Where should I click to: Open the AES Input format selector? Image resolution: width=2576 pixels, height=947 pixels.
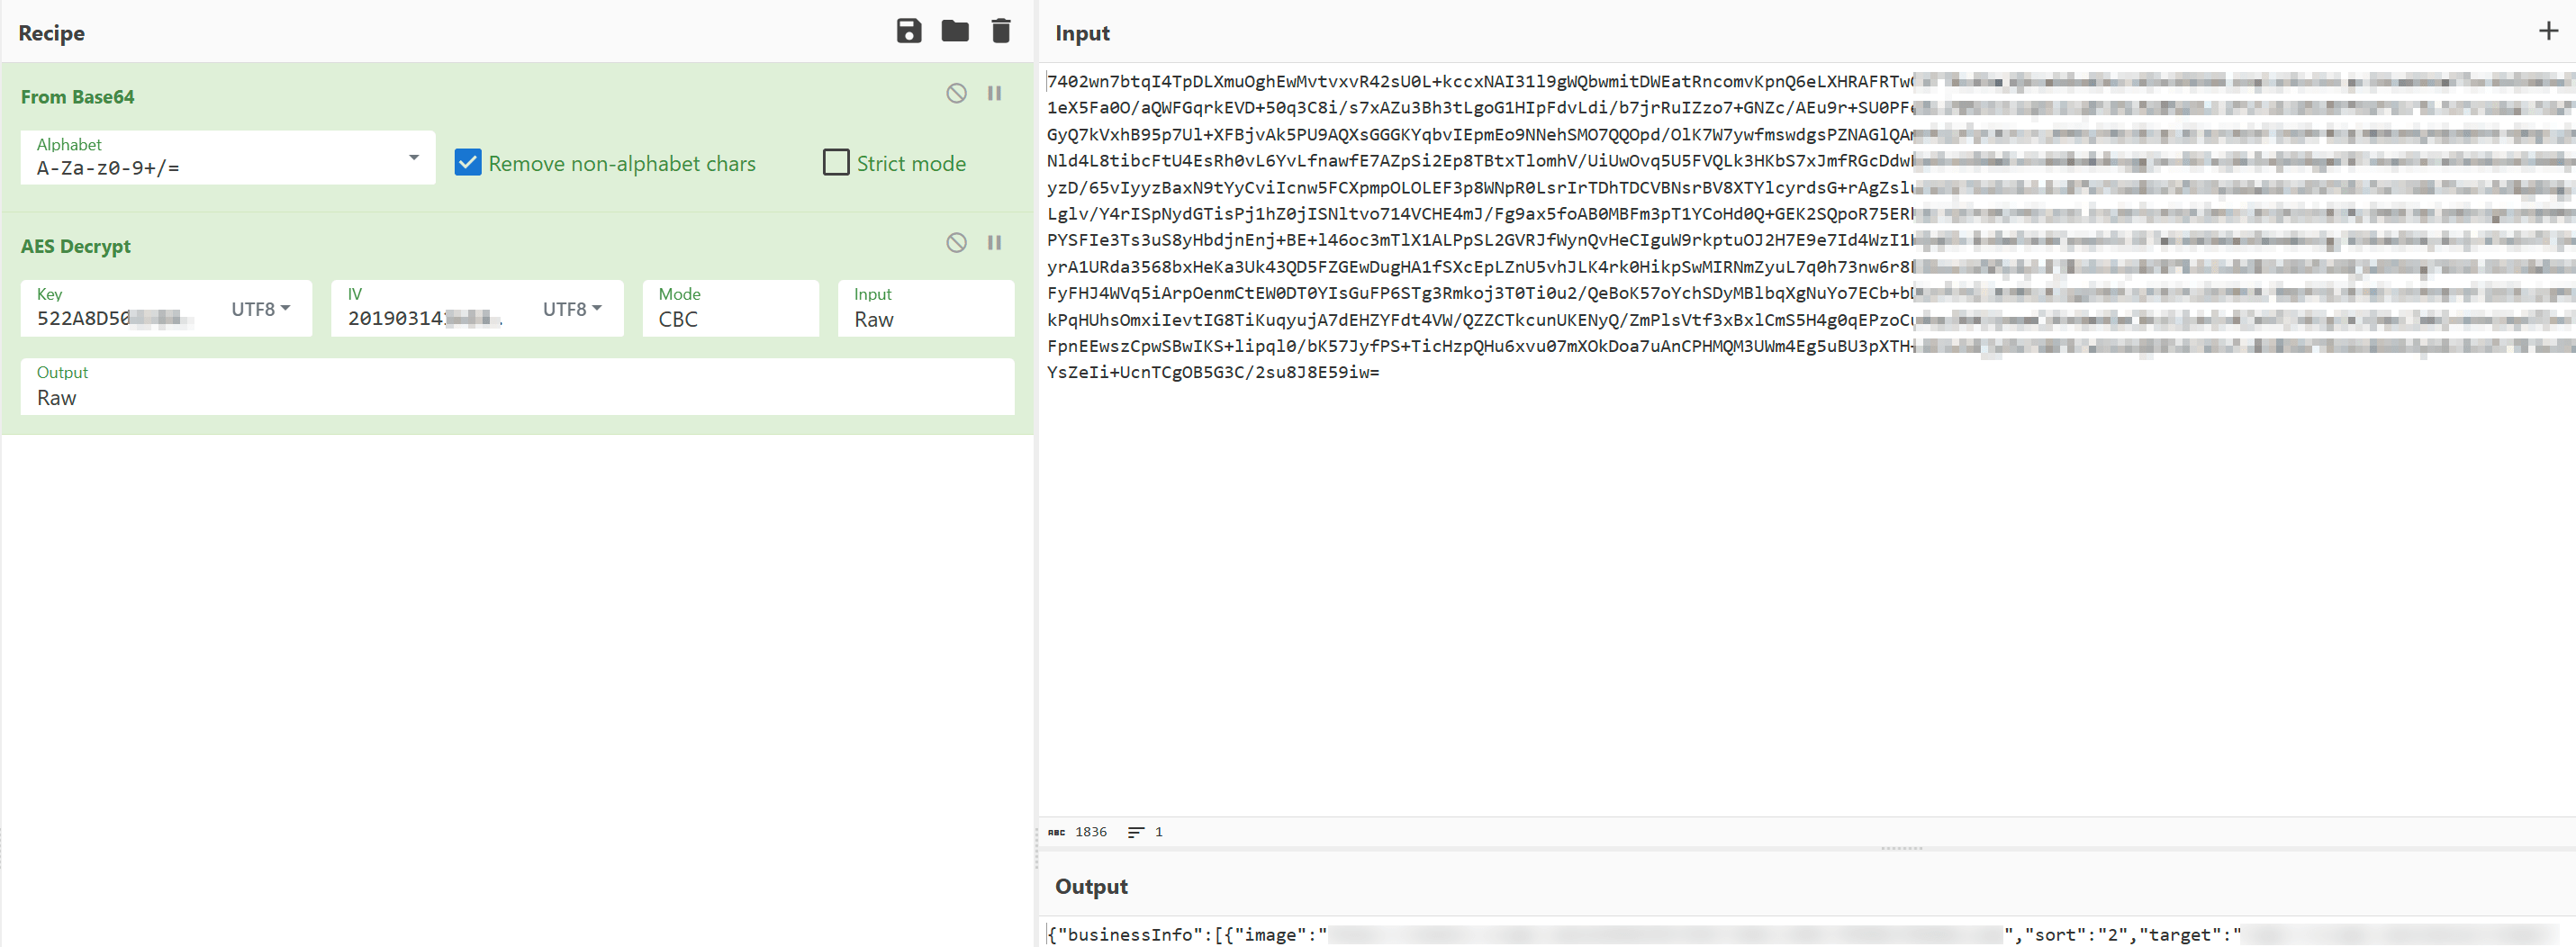(925, 318)
